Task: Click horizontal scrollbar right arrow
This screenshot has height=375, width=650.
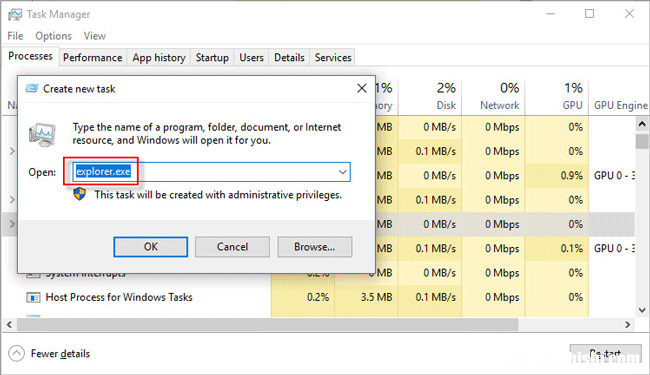Action: click(x=628, y=324)
